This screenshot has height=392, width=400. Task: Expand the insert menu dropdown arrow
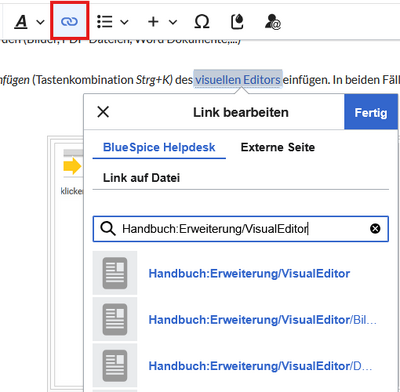tap(173, 22)
